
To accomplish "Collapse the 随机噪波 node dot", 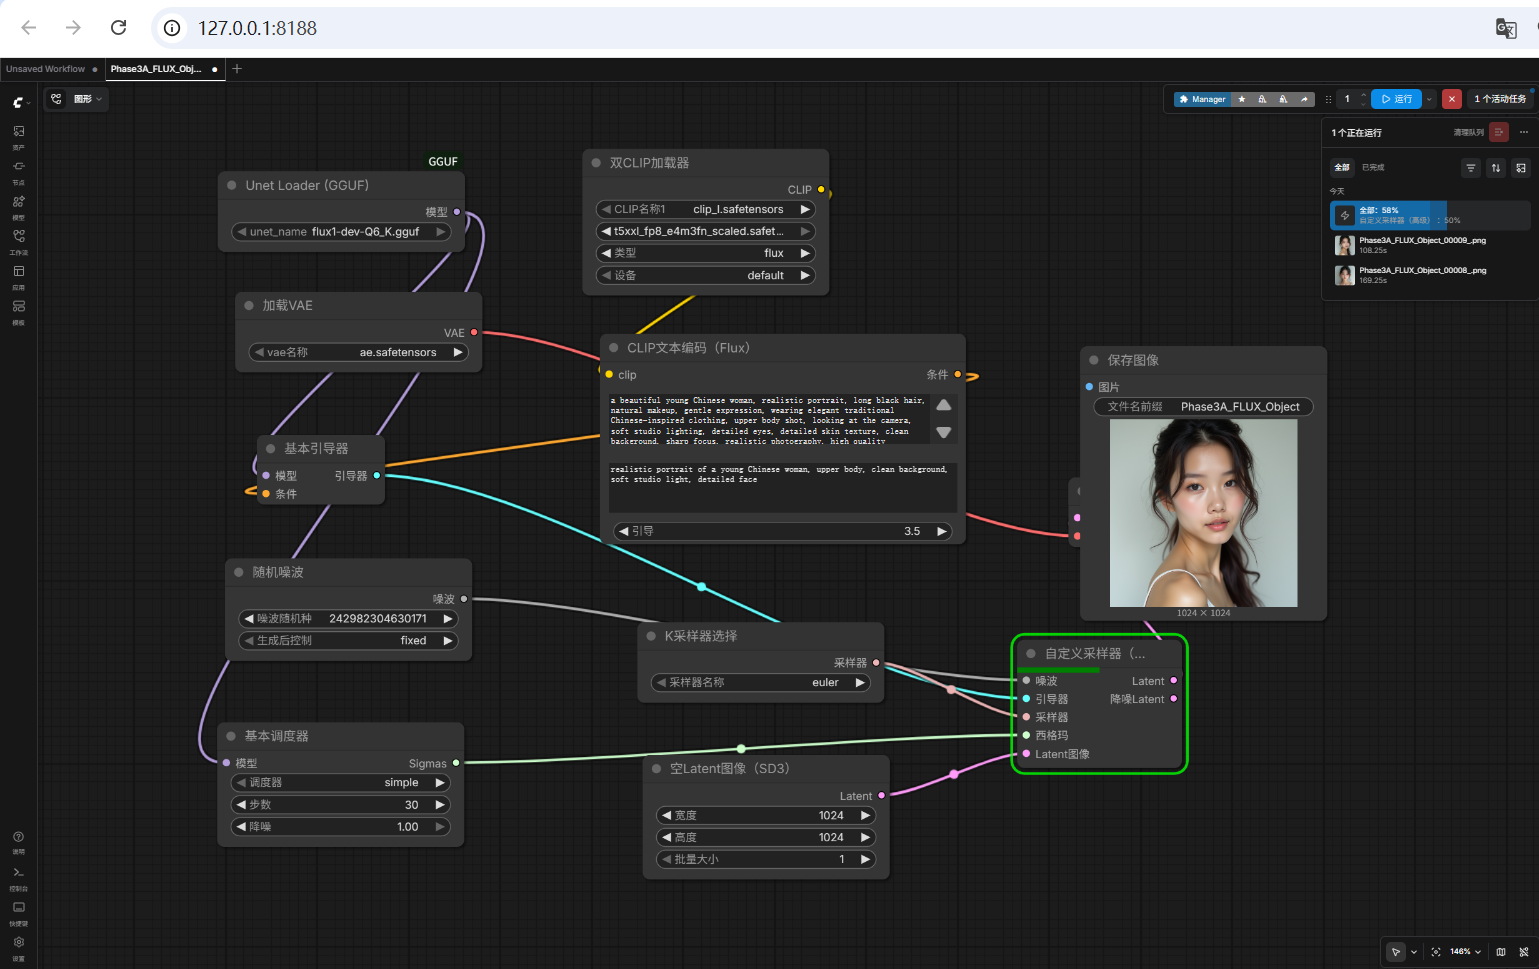I will point(239,572).
